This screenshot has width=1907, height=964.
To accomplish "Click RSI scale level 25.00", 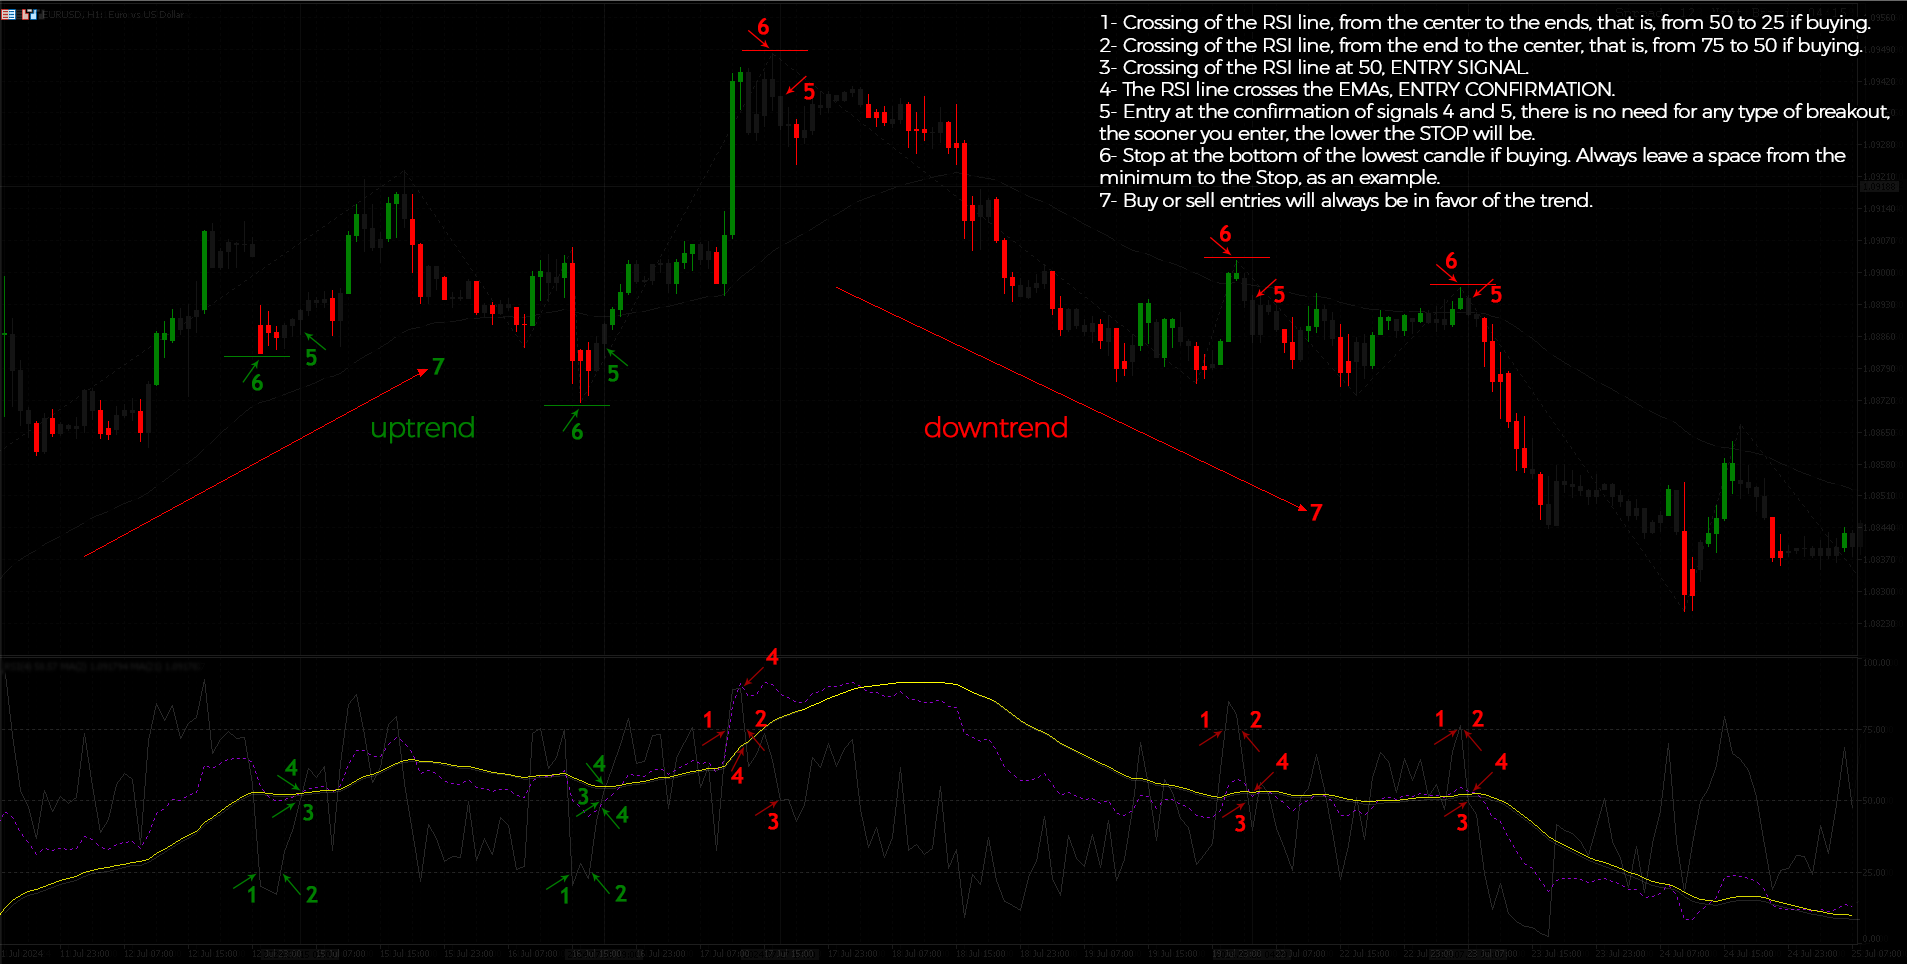I will coord(1875,873).
